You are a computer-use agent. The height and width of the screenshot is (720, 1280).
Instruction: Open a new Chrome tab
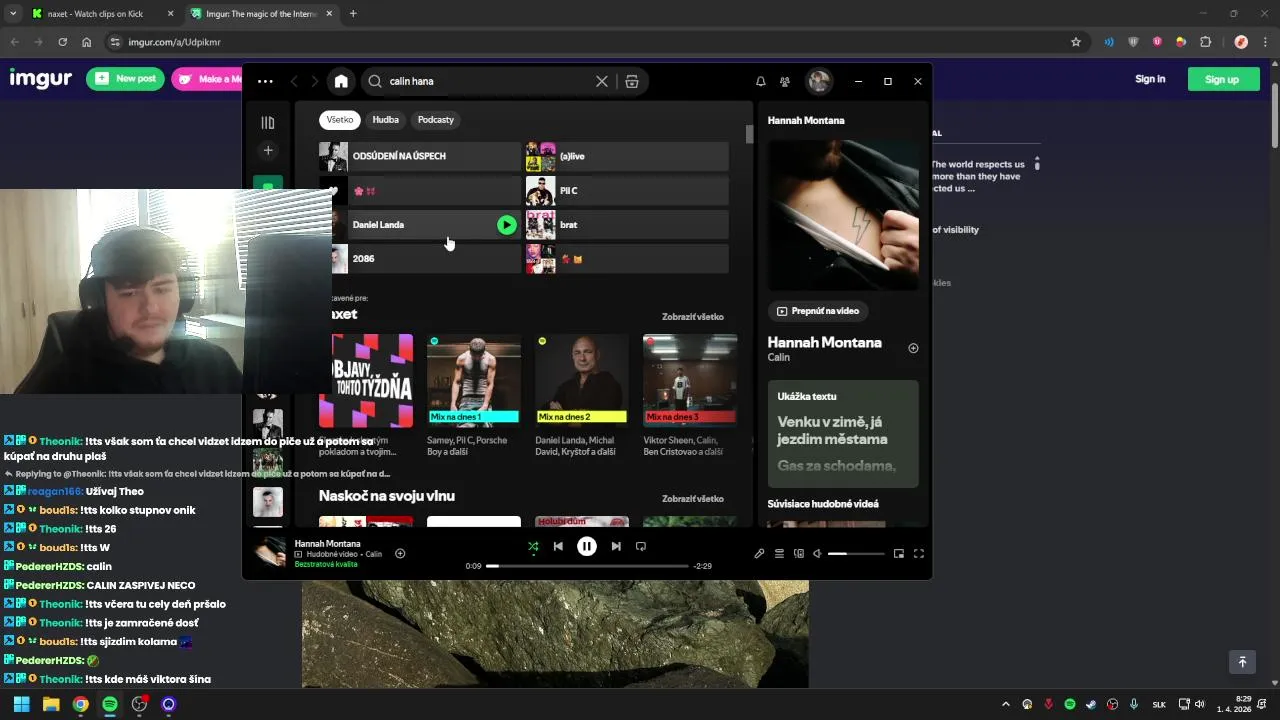point(353,14)
